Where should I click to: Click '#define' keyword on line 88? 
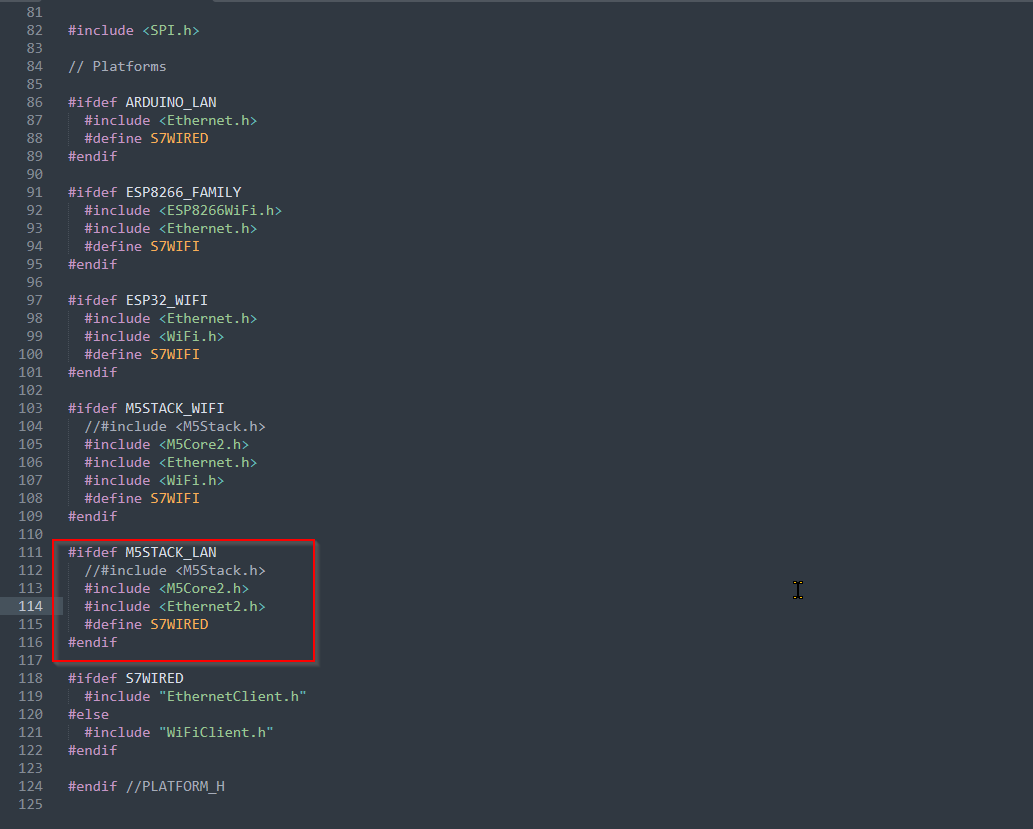113,138
